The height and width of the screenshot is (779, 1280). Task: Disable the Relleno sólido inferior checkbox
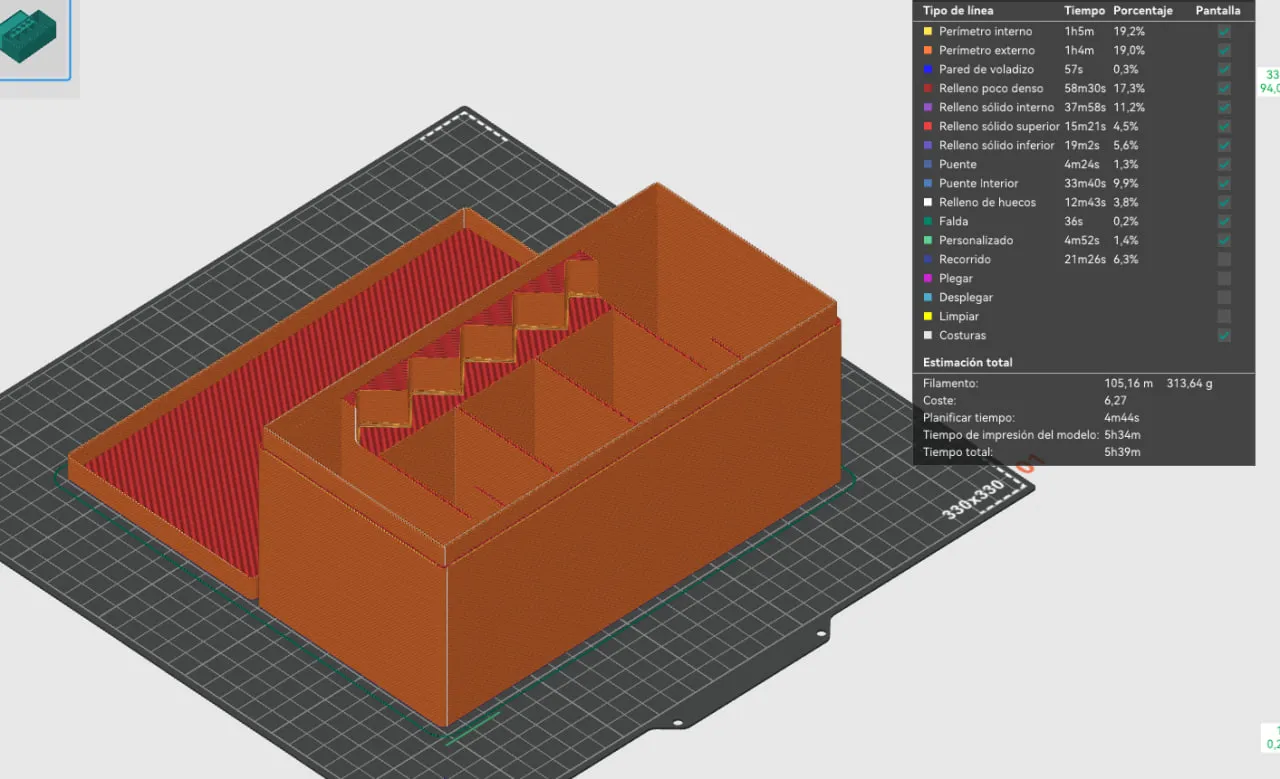[1223, 145]
